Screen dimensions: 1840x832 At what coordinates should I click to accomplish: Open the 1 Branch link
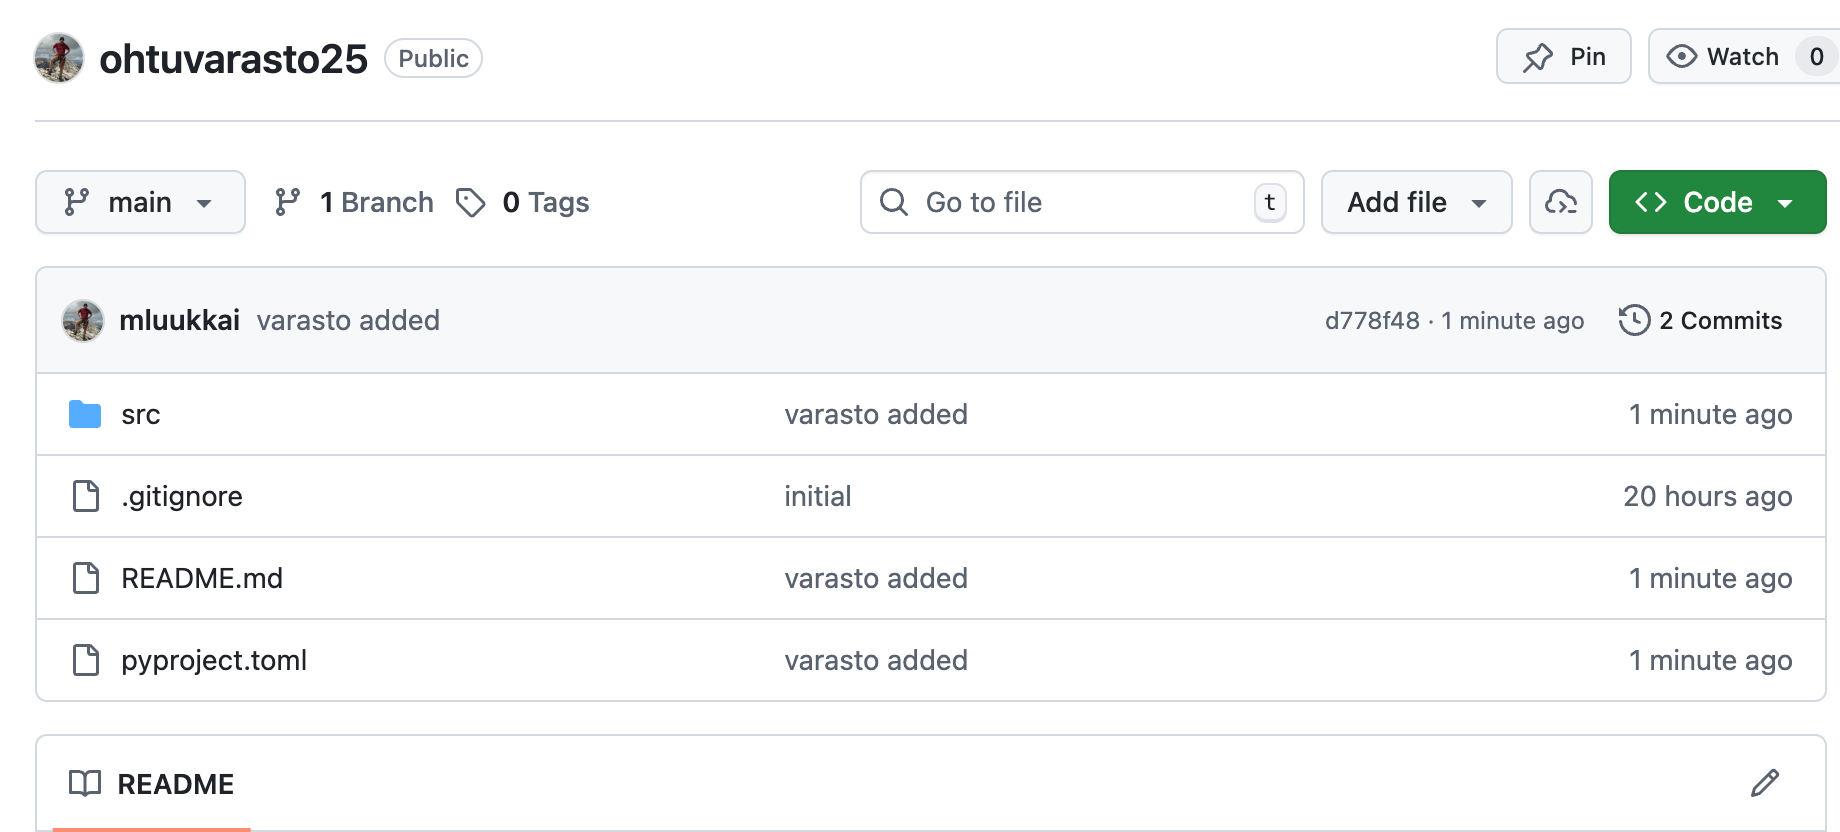(x=355, y=202)
